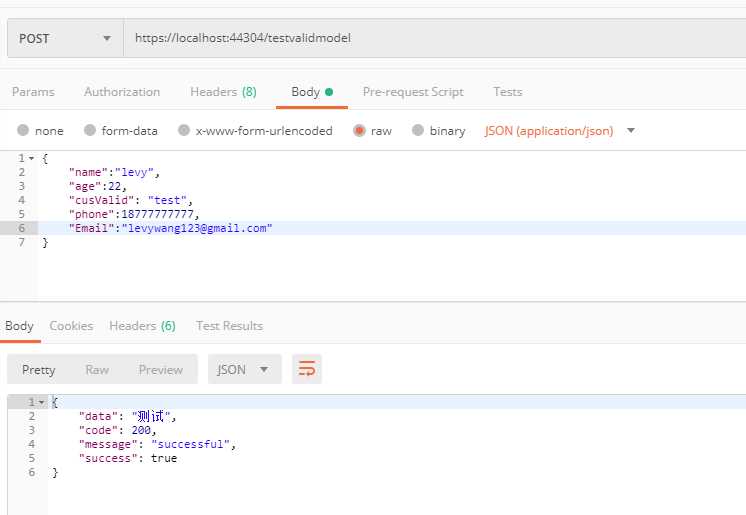
Task: Select the form-data body type
Action: [x=120, y=130]
